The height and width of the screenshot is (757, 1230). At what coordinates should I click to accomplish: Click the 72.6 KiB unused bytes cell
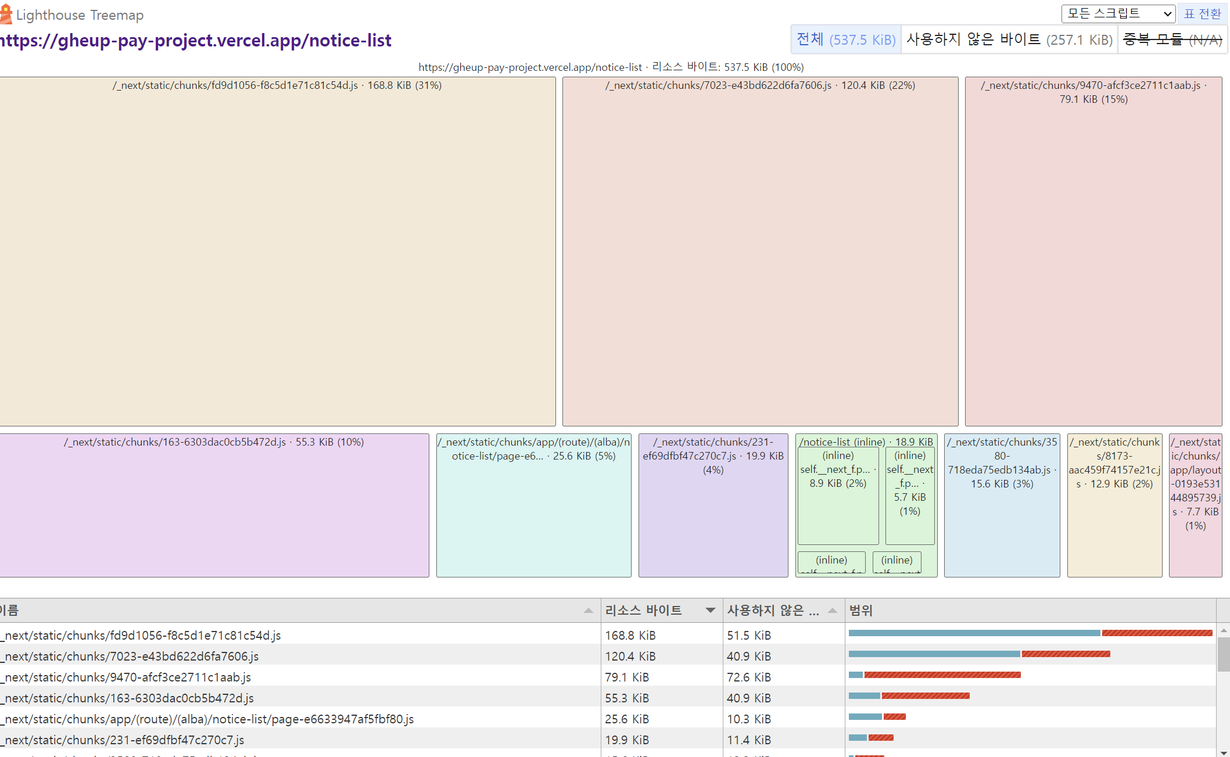783,677
